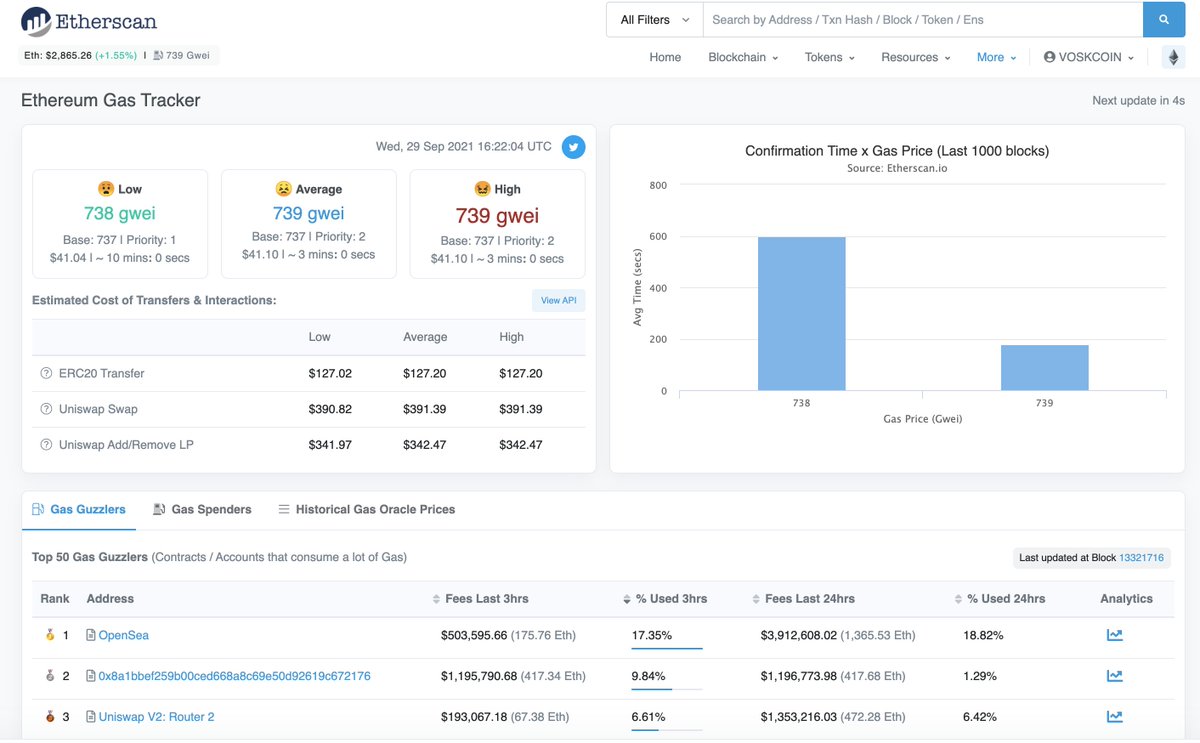This screenshot has height=743, width=1200.
Task: Select the Gas Guzzlers tab
Action: [x=79, y=510]
